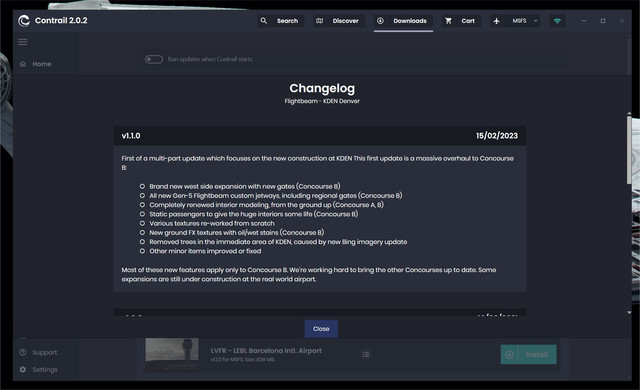Click the download icon on Install button
Viewport: 640px width, 390px height.
(x=509, y=355)
